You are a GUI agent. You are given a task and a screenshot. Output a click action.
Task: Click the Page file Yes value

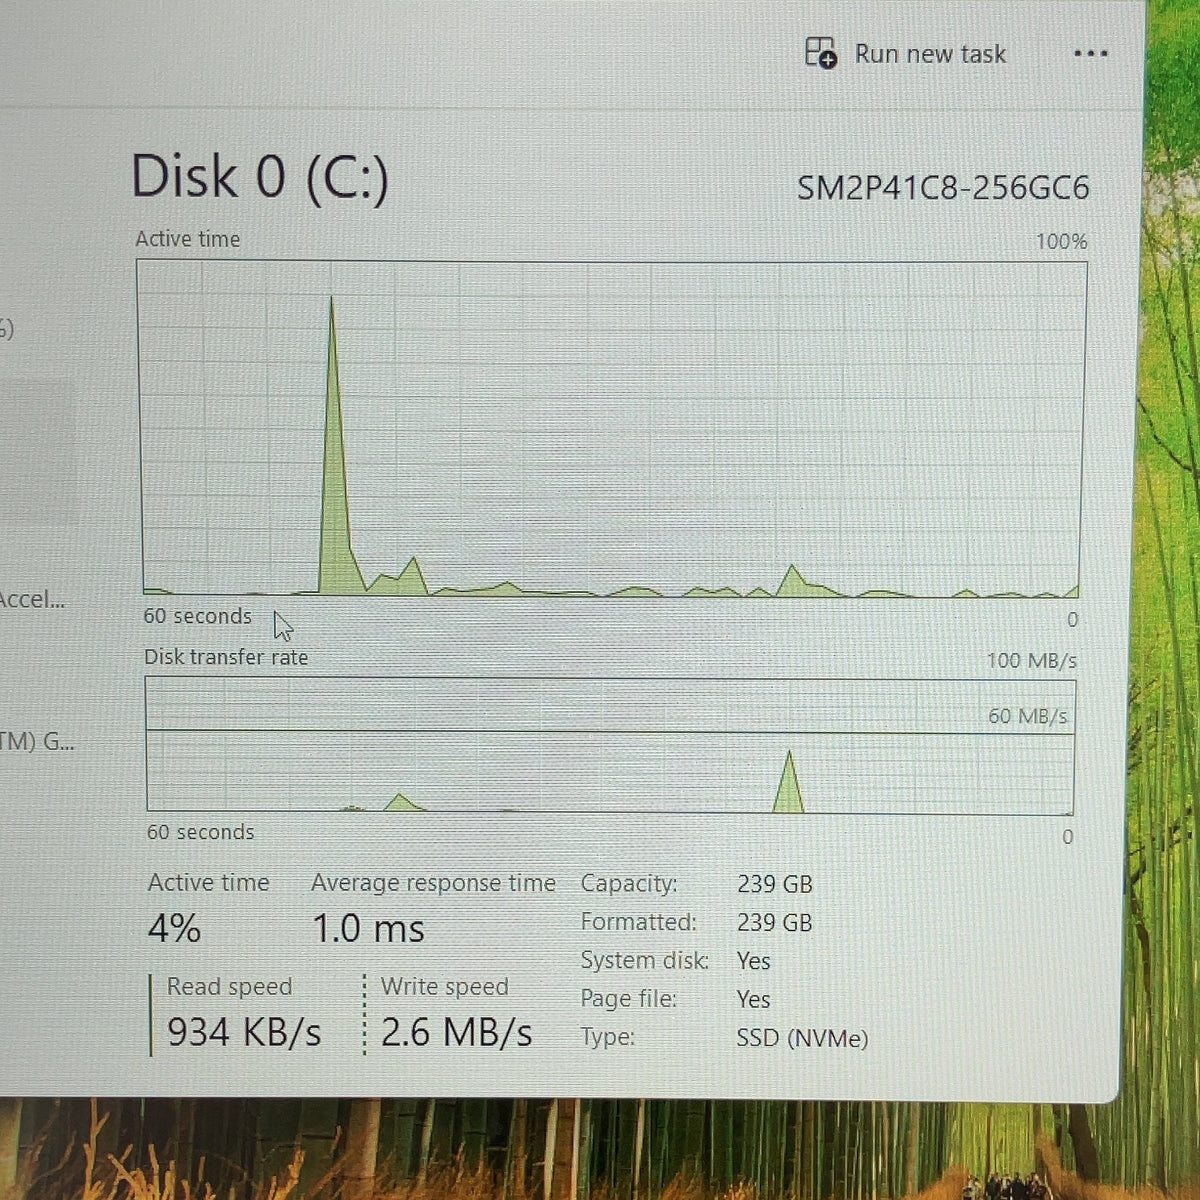(753, 999)
